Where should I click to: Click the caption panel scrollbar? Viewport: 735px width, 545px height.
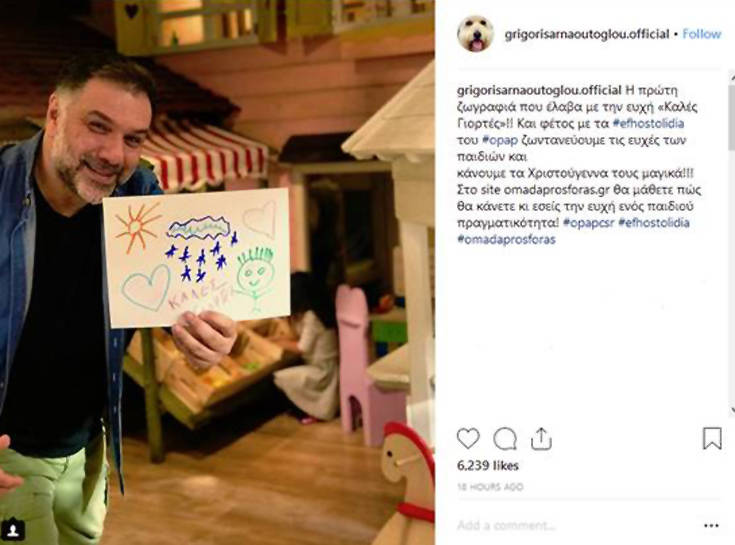point(731,241)
